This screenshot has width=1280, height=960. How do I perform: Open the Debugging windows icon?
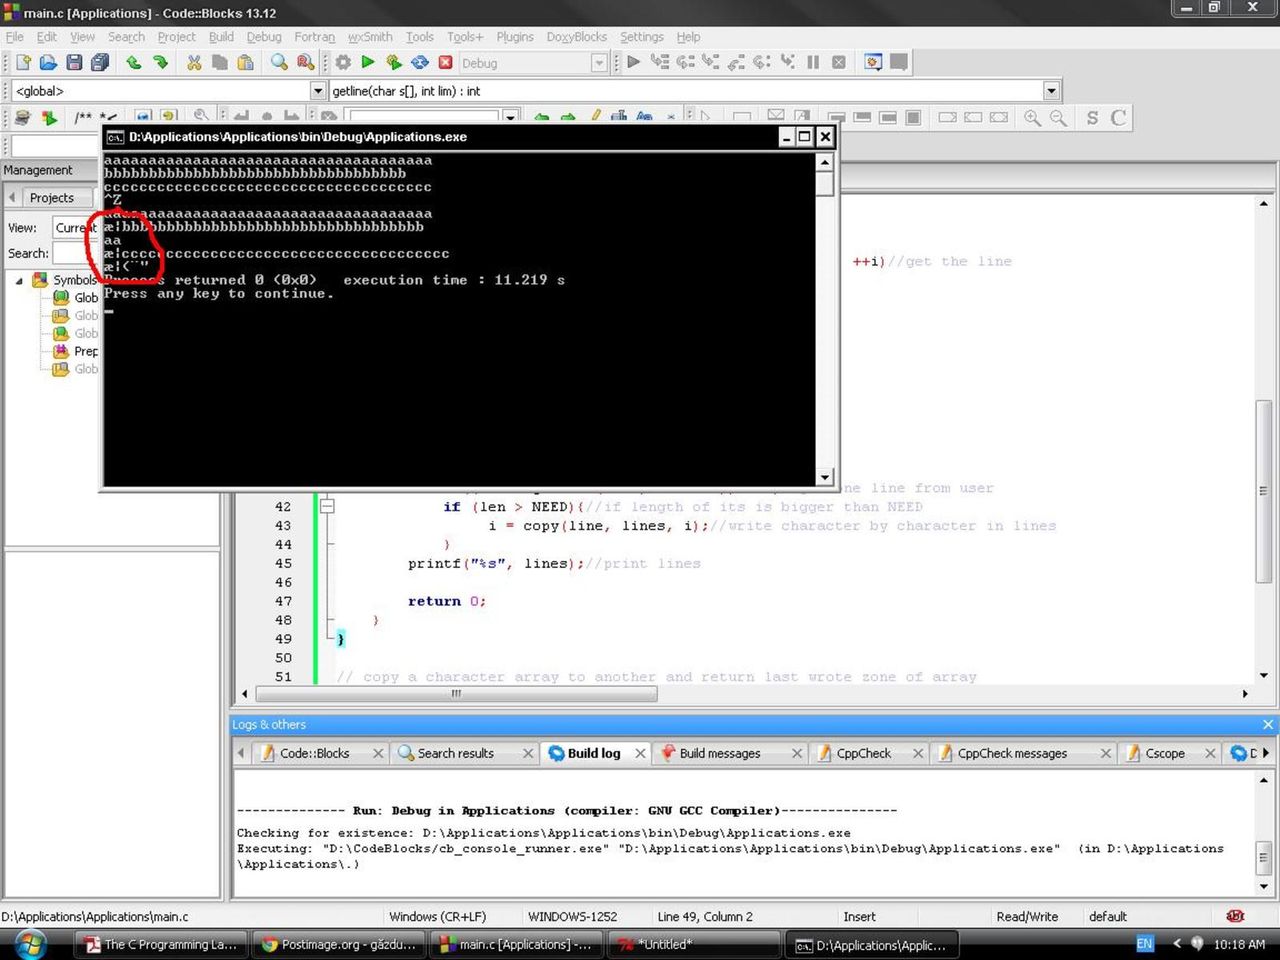pyautogui.click(x=873, y=62)
